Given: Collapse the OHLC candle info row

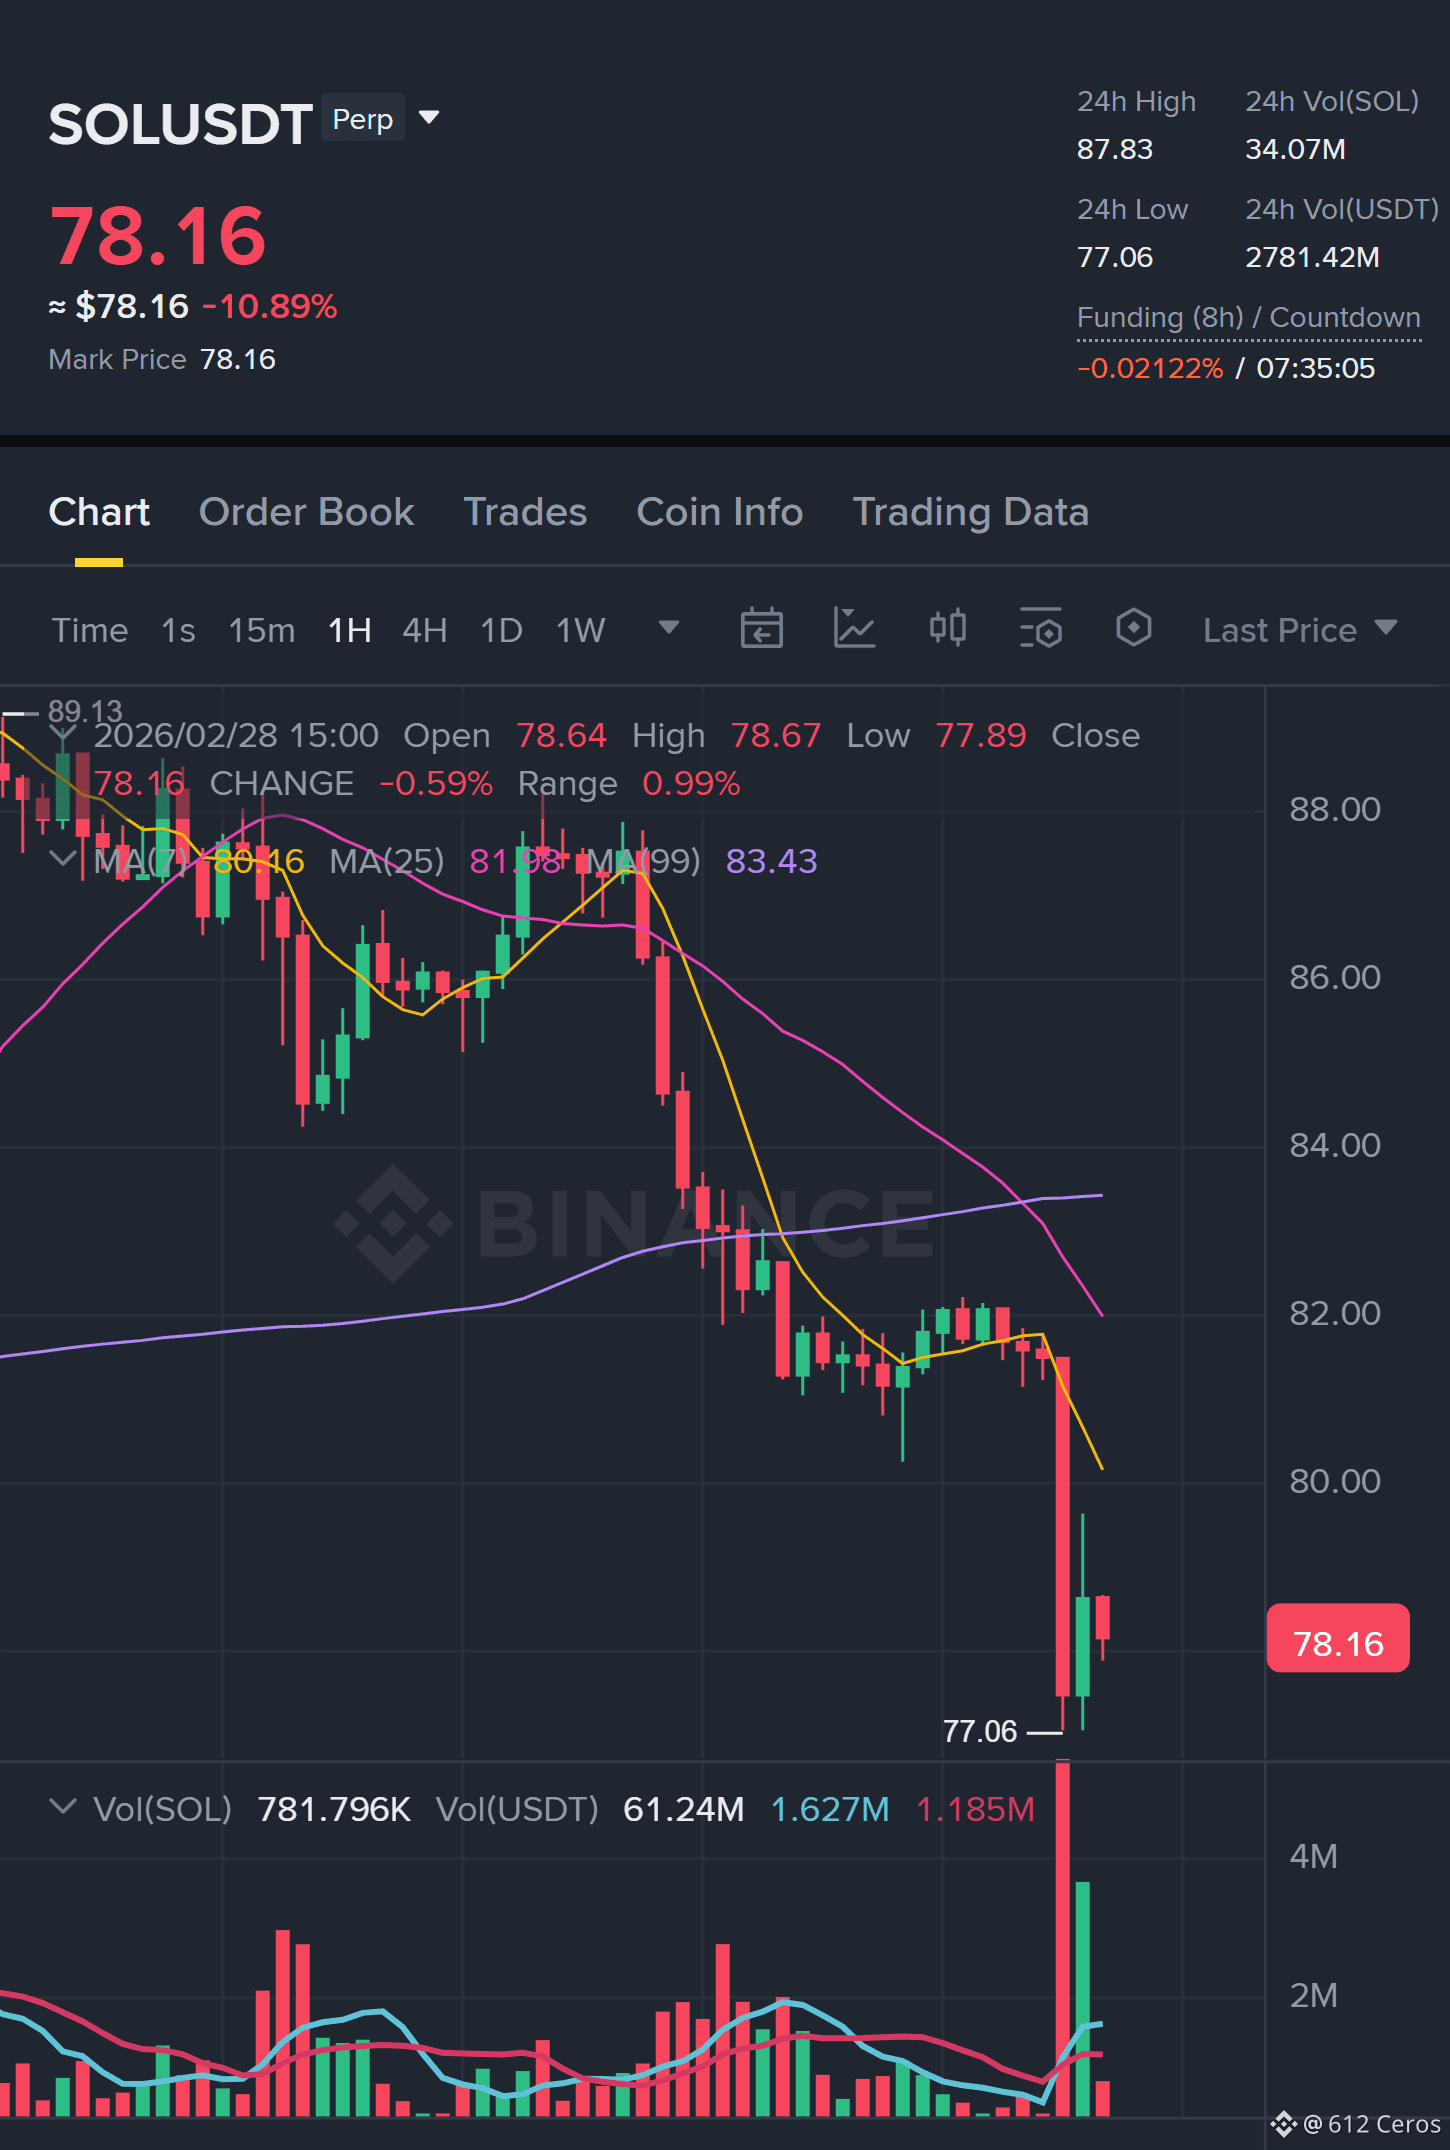Looking at the screenshot, I should [62, 734].
